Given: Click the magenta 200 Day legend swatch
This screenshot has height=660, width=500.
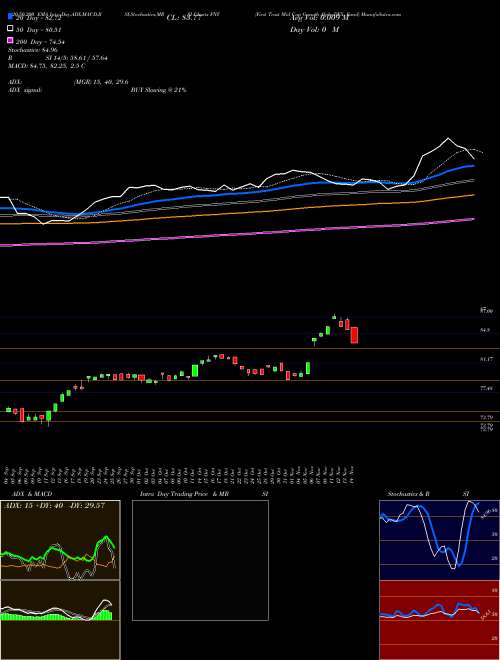Looking at the screenshot, I should pyautogui.click(x=10, y=41).
